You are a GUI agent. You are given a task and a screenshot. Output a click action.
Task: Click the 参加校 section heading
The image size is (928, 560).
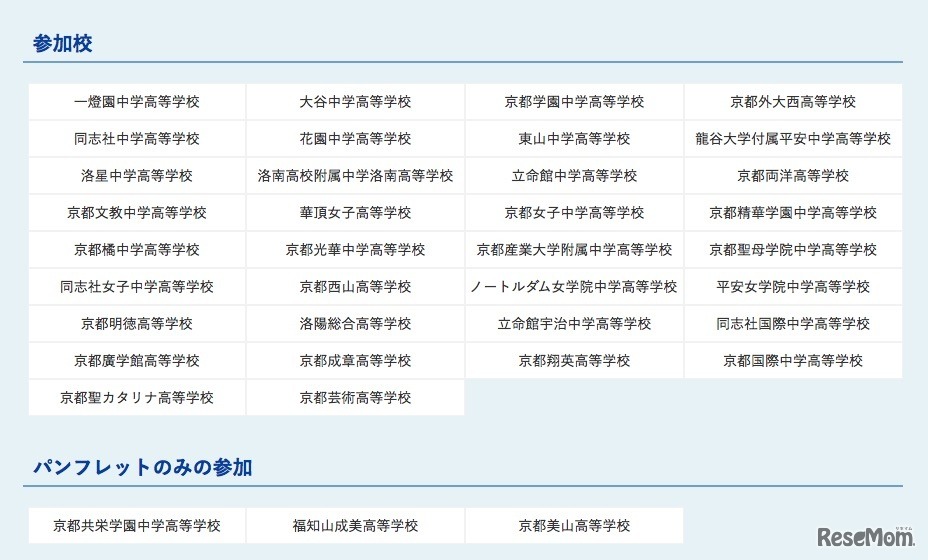pyautogui.click(x=63, y=43)
